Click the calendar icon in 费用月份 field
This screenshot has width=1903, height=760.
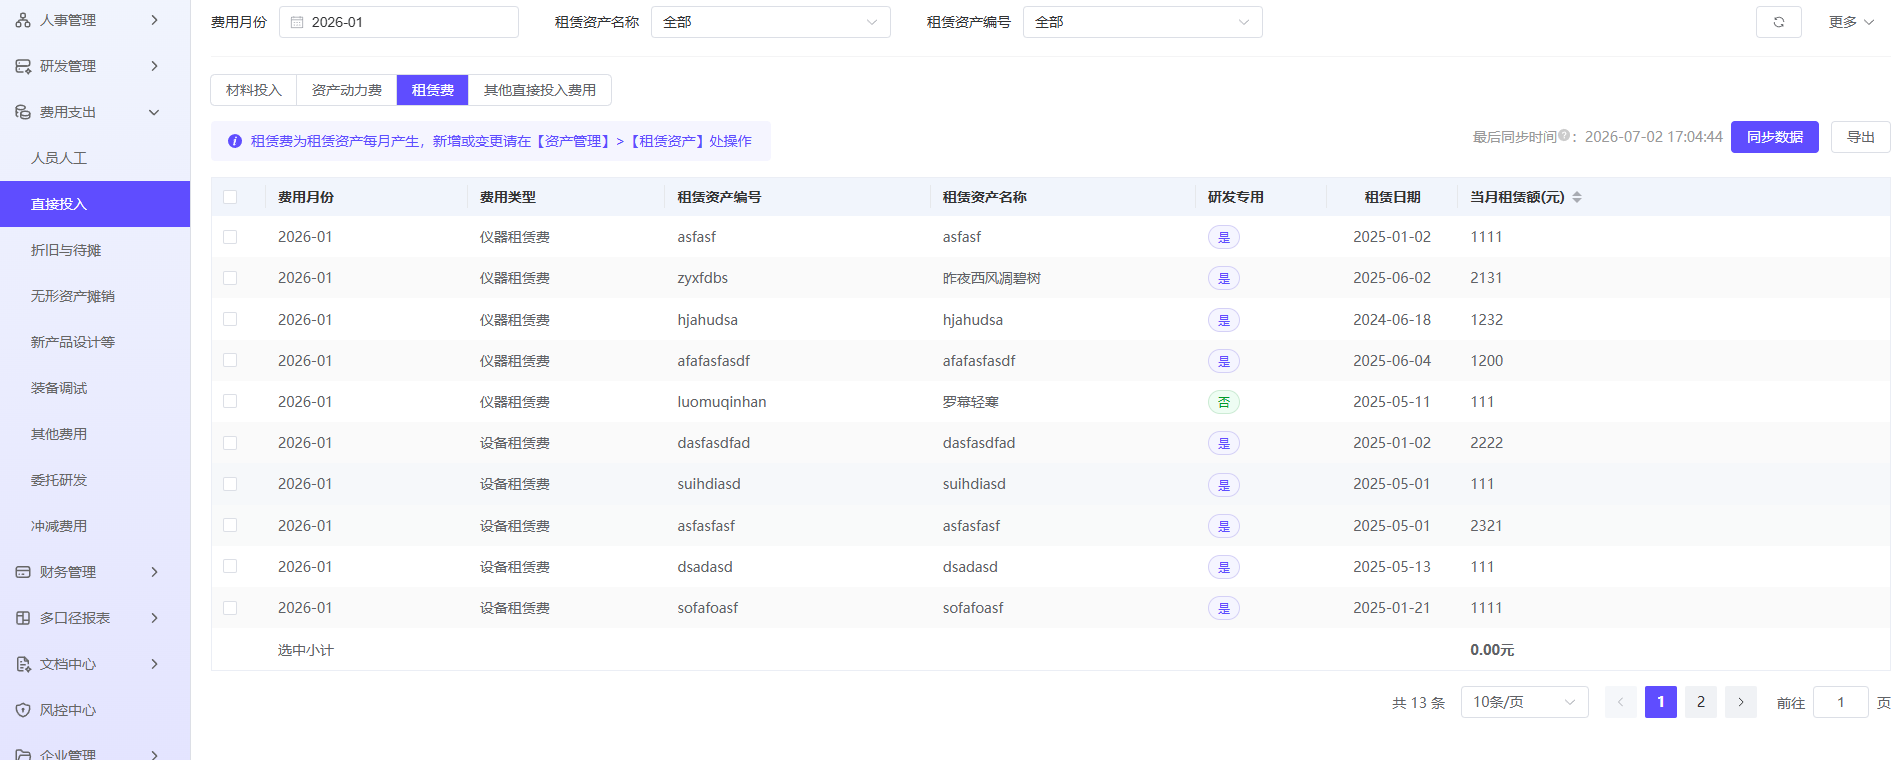coord(297,22)
